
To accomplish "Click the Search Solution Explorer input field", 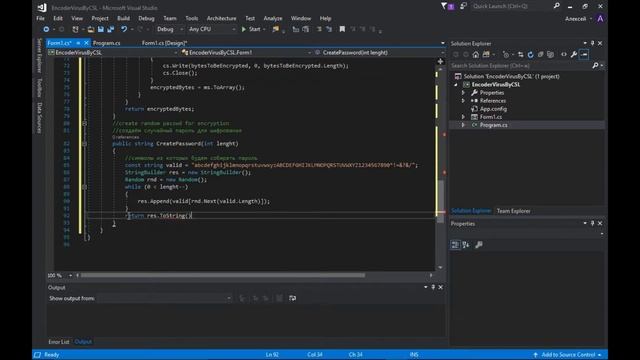I will 521,66.
